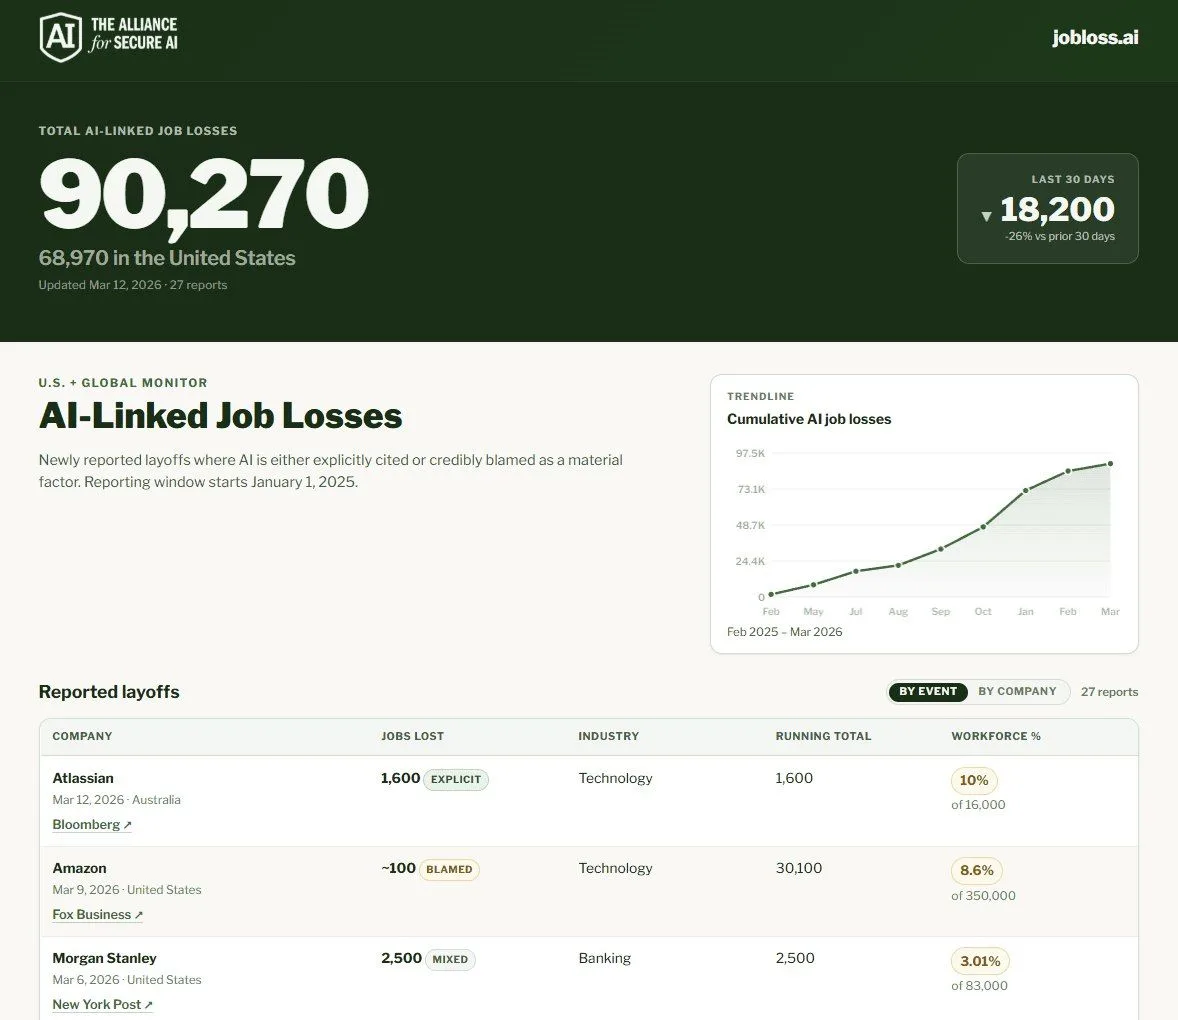Screen dimensions: 1178x1020
Task: Click the EXPLICIT badge on Atlassian row
Action: point(456,780)
